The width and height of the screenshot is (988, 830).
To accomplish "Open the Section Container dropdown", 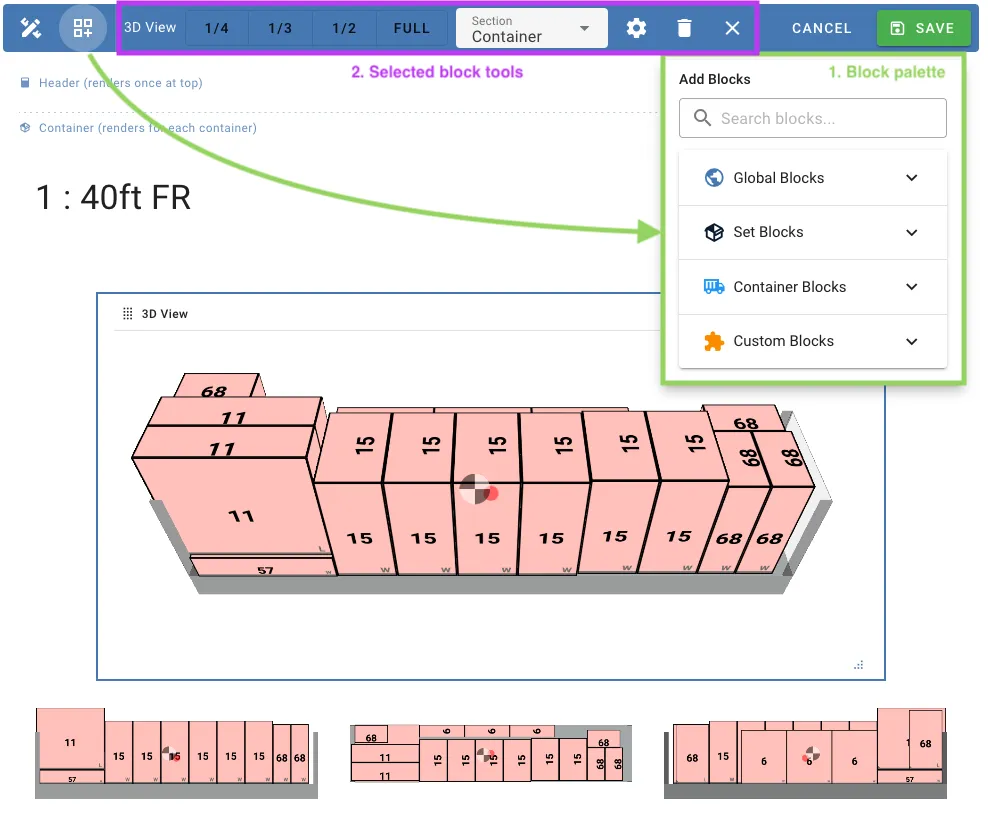I will click(x=532, y=28).
